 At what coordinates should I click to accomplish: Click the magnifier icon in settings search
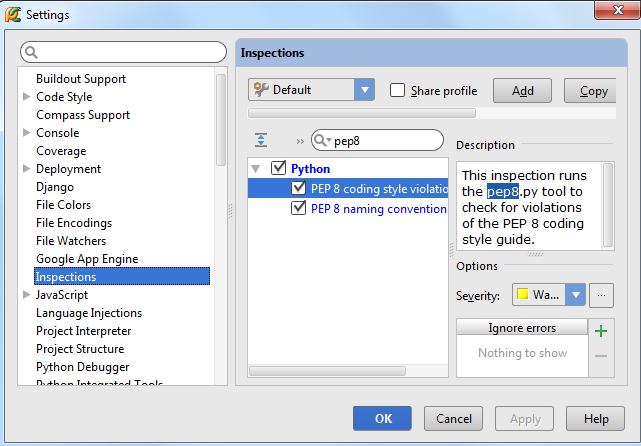point(31,52)
